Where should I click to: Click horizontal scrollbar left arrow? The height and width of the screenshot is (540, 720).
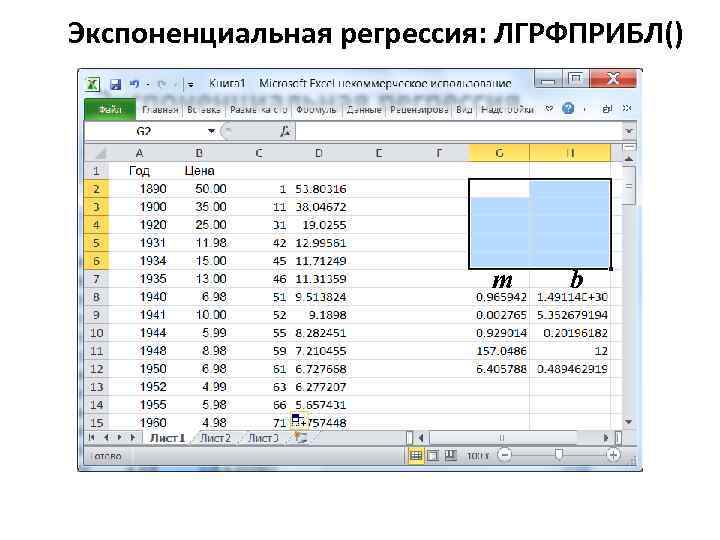pyautogui.click(x=420, y=438)
